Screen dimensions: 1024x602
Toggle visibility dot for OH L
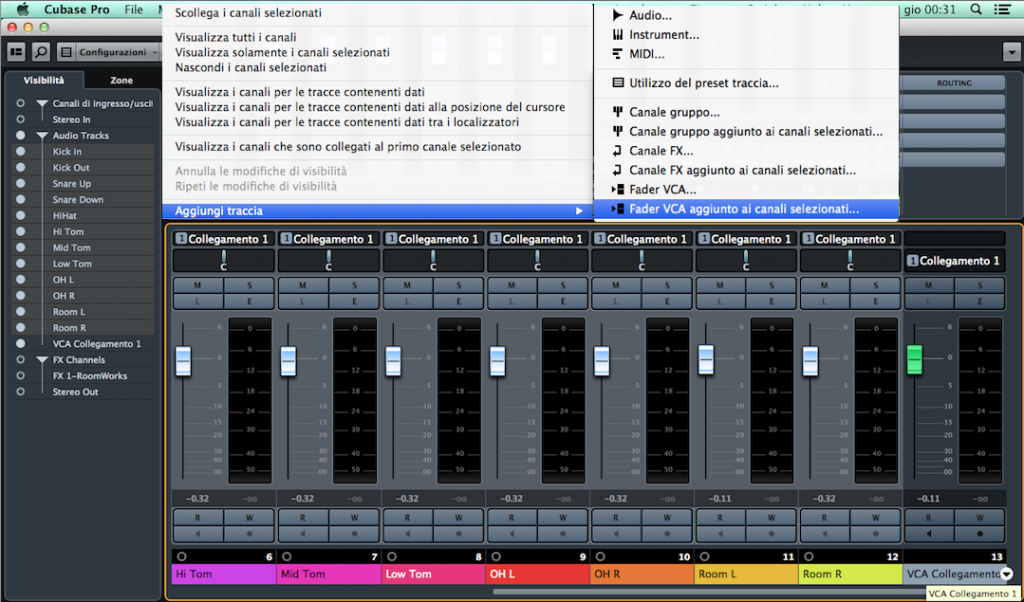21,279
